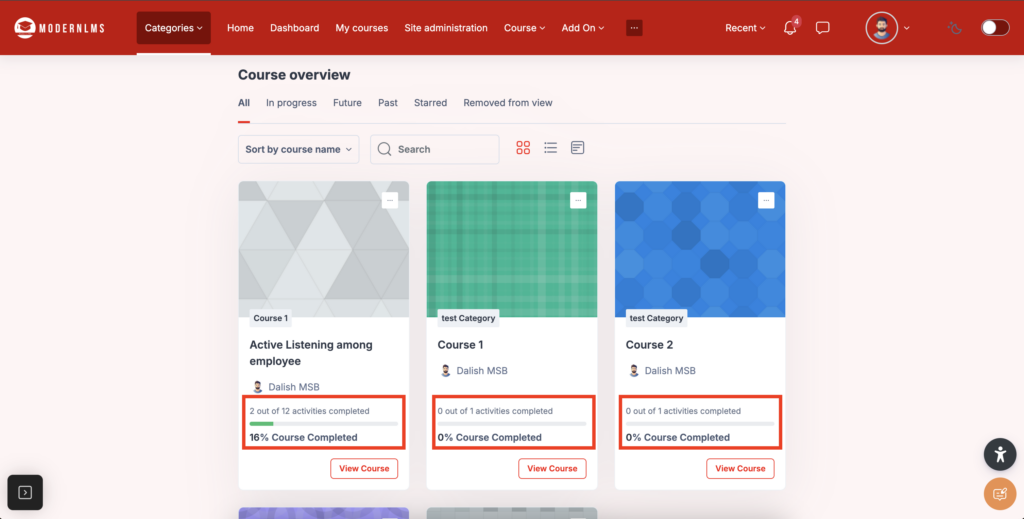This screenshot has width=1024, height=519.
Task: Expand the sidebar drawer at bottom left
Action: click(x=25, y=492)
